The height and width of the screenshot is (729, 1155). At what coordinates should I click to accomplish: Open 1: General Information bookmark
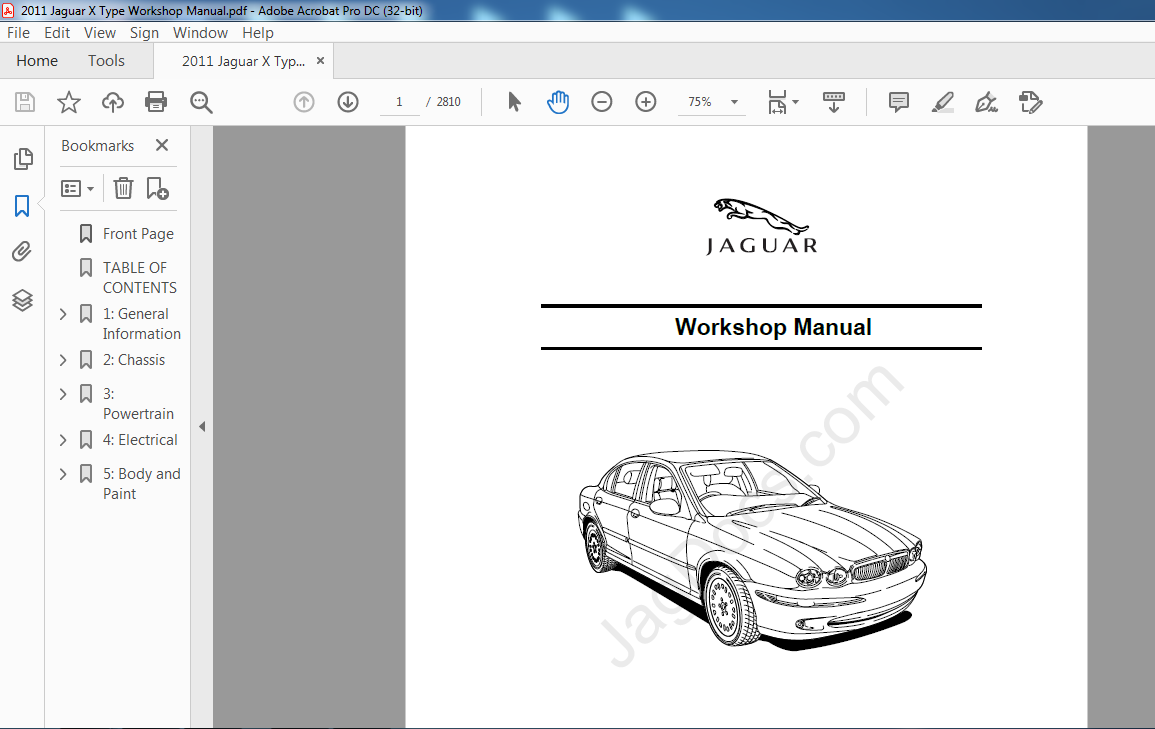click(141, 323)
